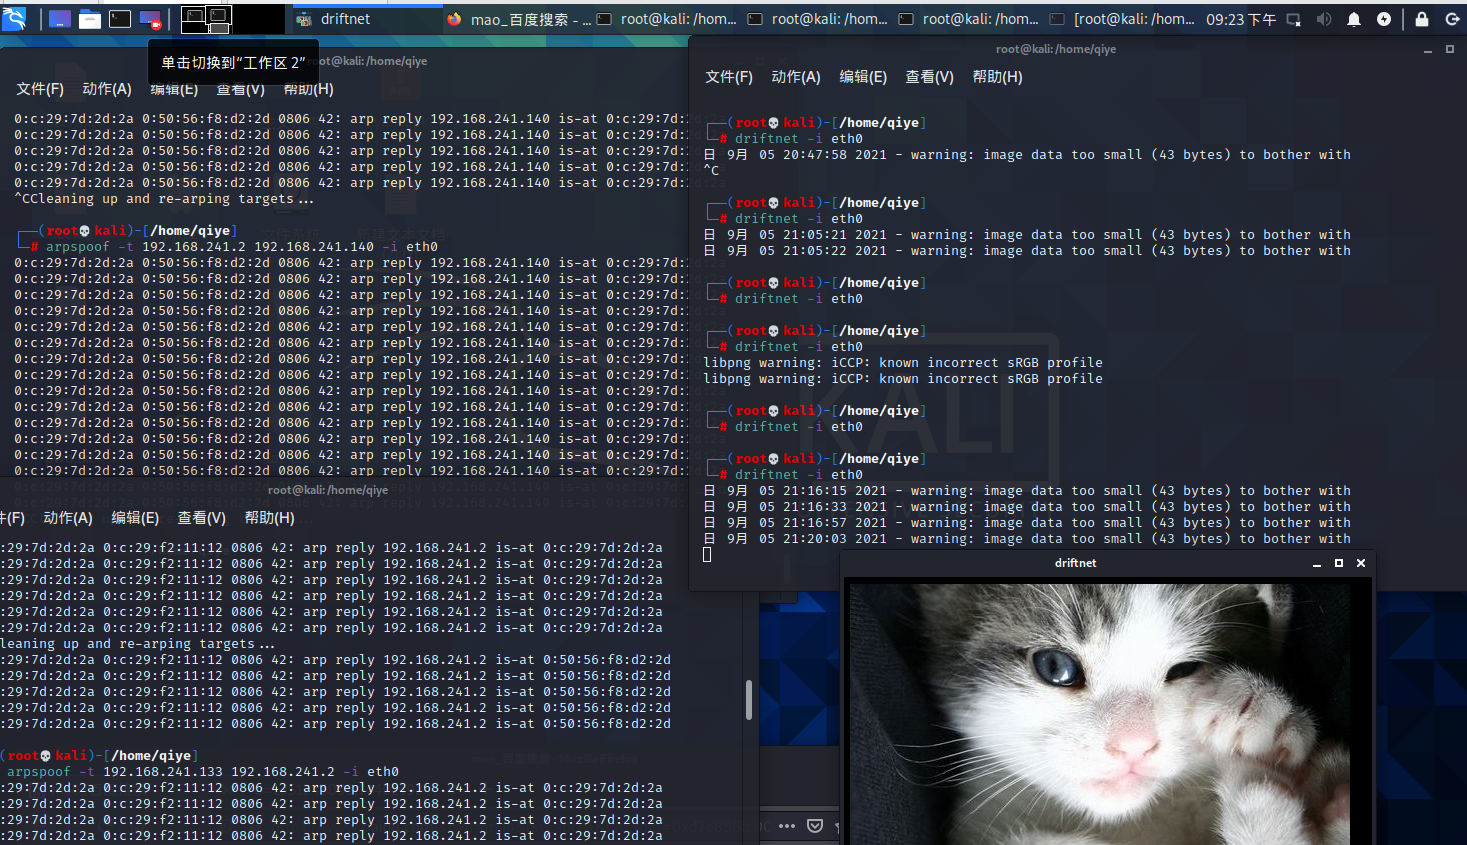
Task: Select bracketed [root@kali taskbar entry
Action: coord(1122,19)
